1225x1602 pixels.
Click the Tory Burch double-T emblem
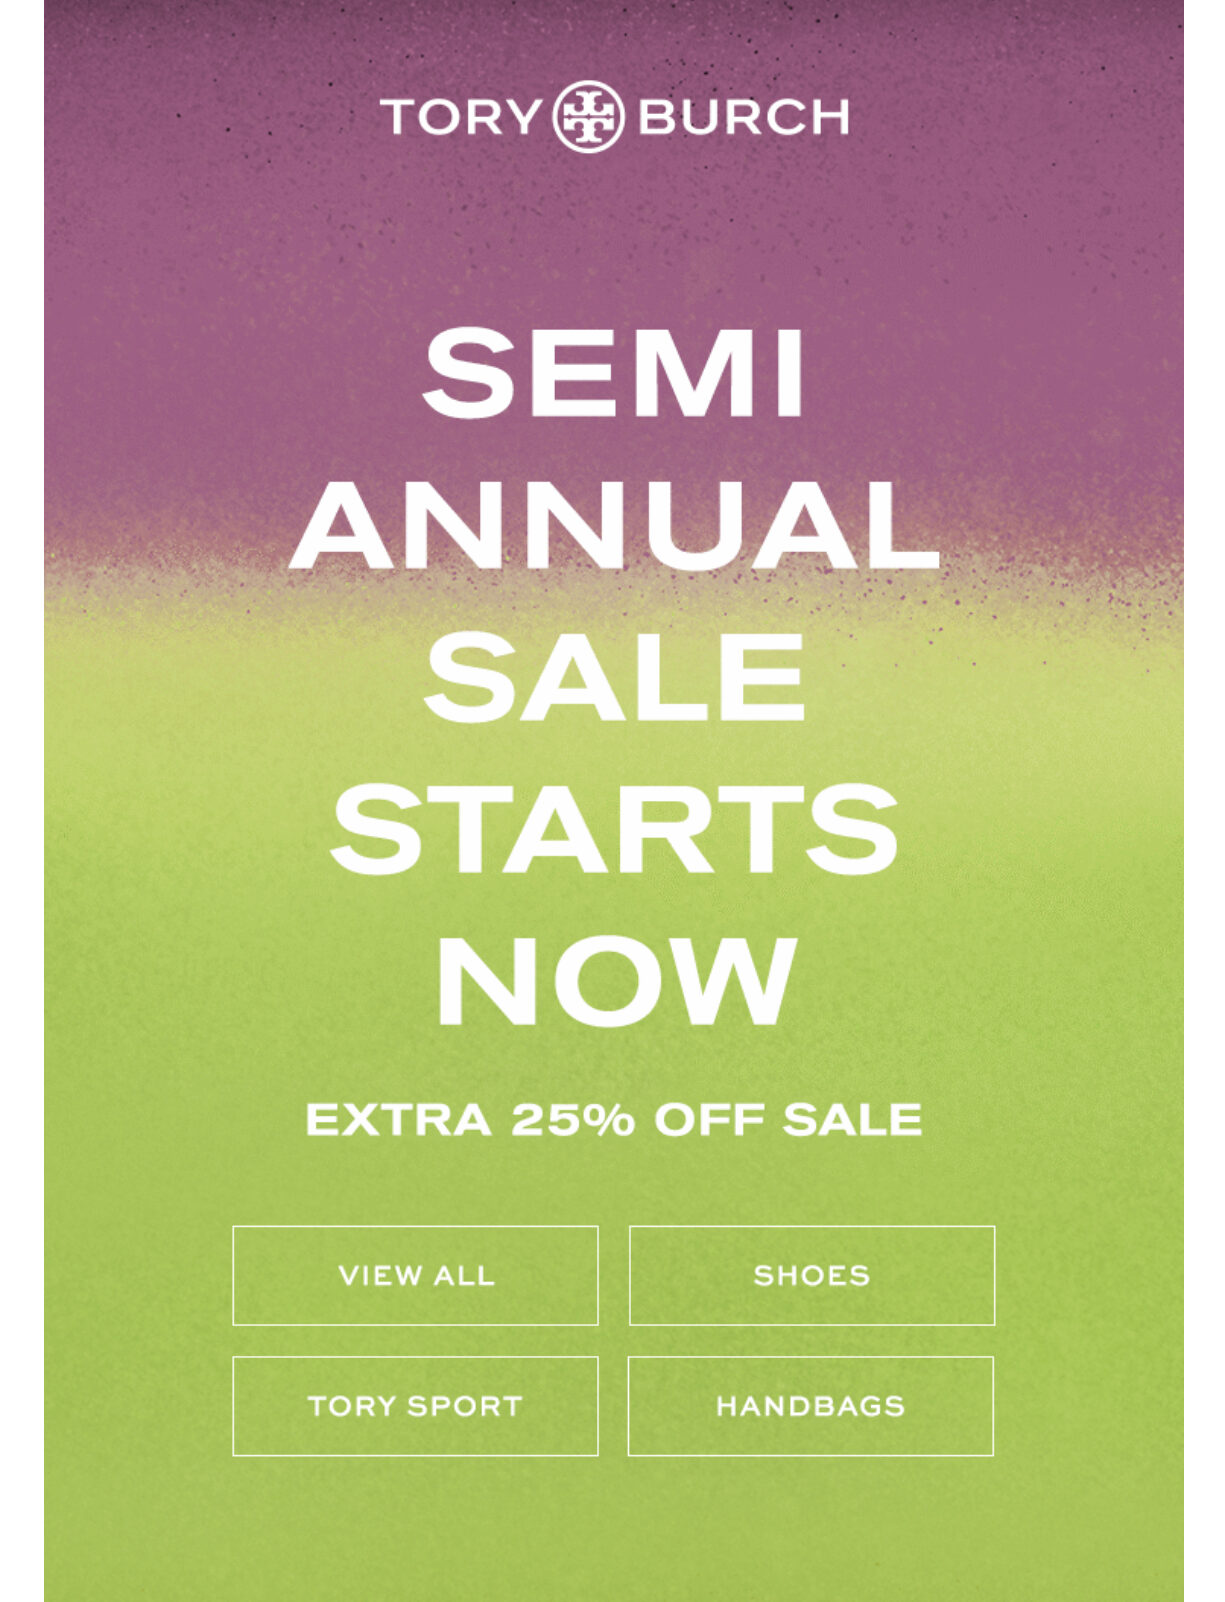click(588, 117)
